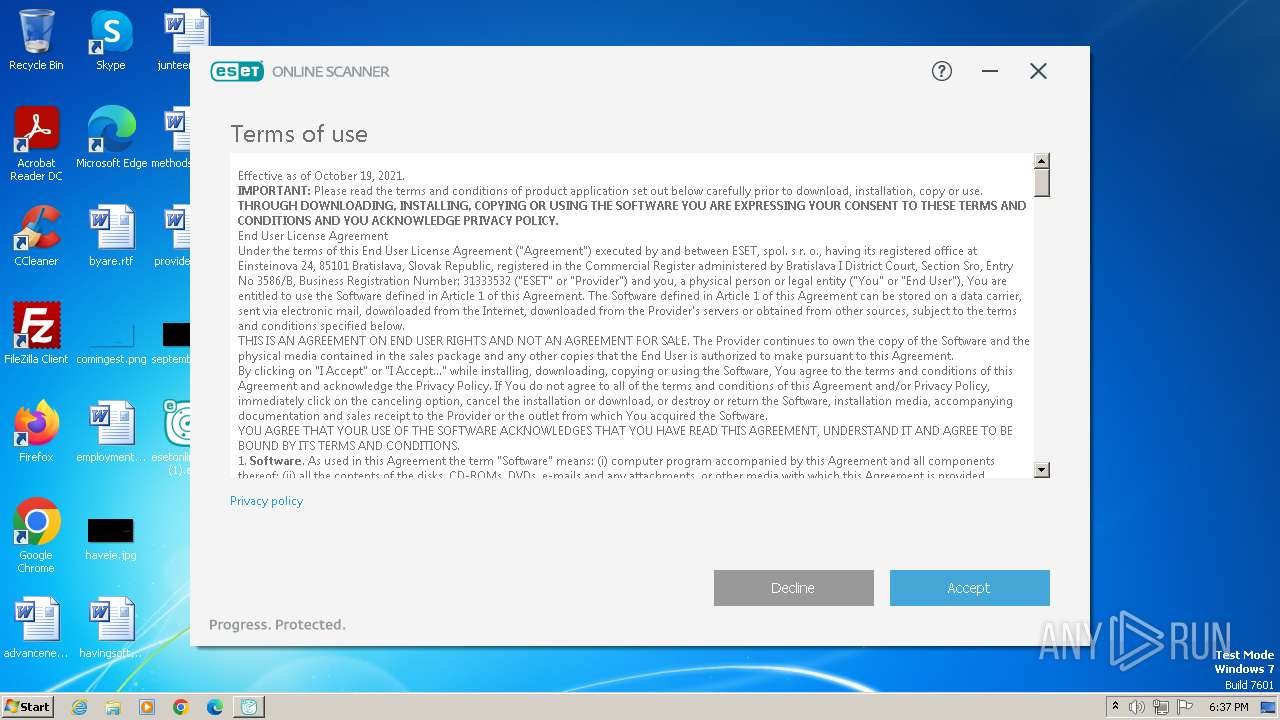1280x720 pixels.
Task: Select the Microsoft Edge desktop shortcut
Action: pos(111,138)
